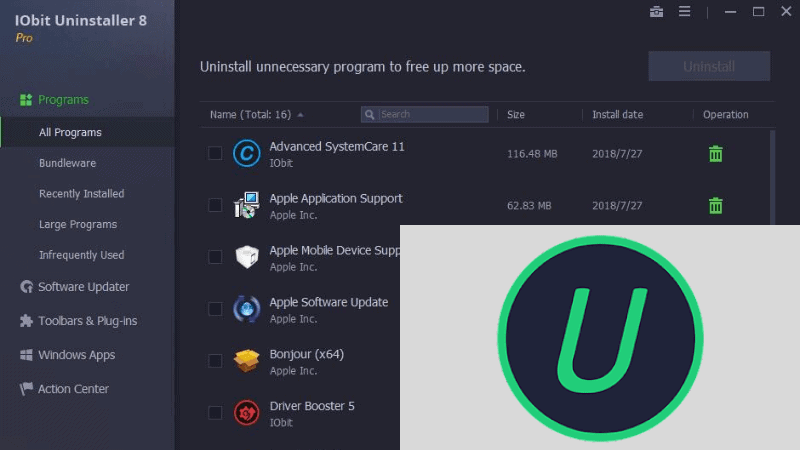800x450 pixels.
Task: Tick the checkbox for Advanced SystemCare 11
Action: tap(215, 153)
